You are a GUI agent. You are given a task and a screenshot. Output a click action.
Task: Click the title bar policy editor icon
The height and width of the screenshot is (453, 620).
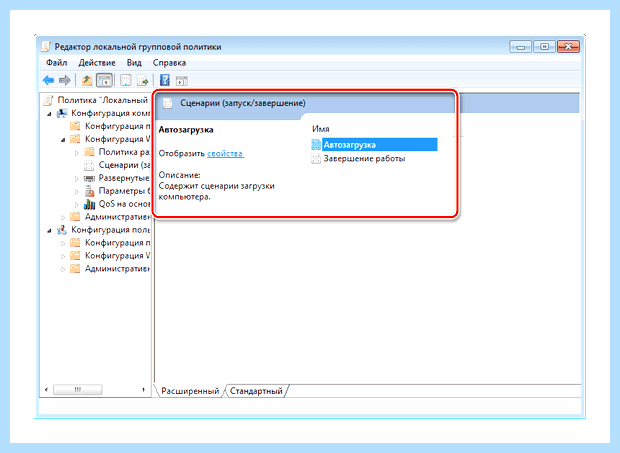[x=46, y=47]
